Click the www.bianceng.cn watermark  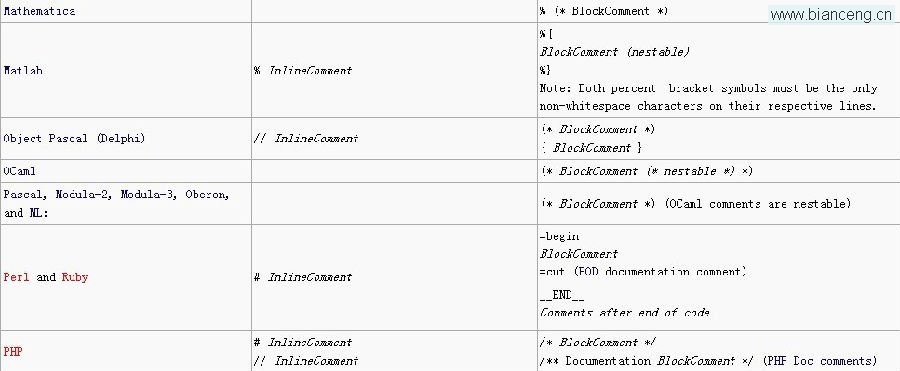click(831, 15)
